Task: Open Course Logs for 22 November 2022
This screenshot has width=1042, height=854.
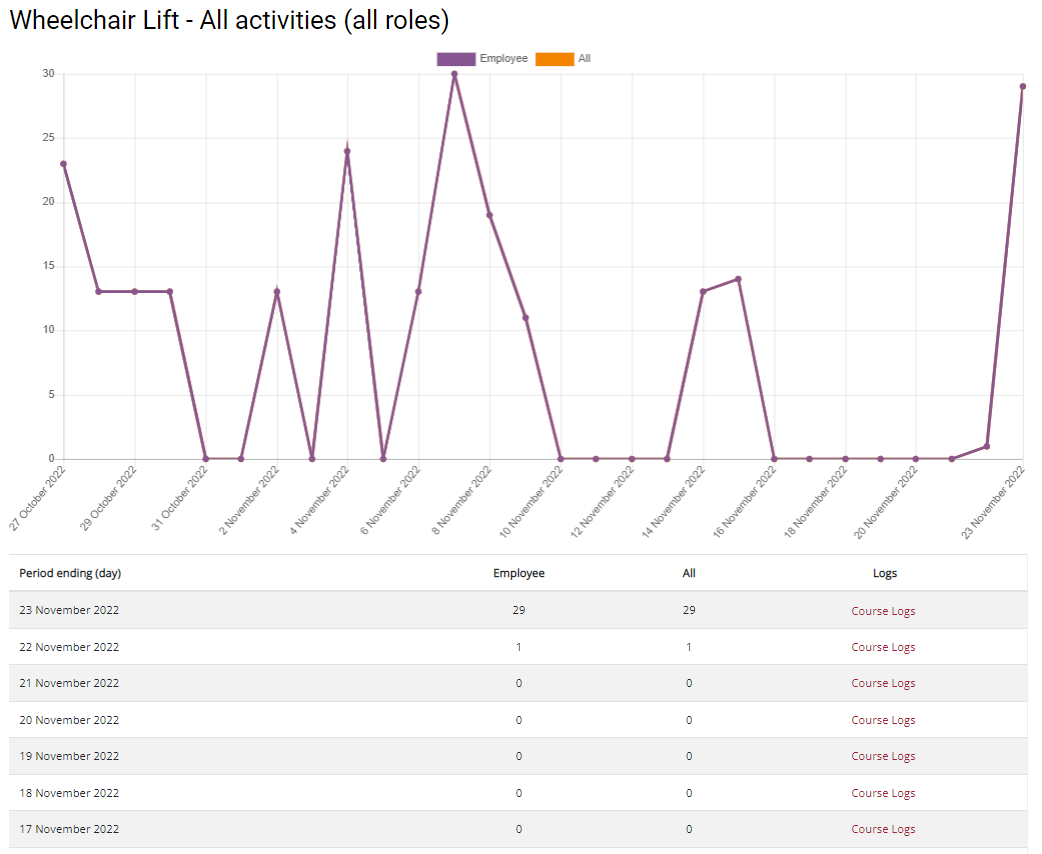Action: [x=883, y=647]
